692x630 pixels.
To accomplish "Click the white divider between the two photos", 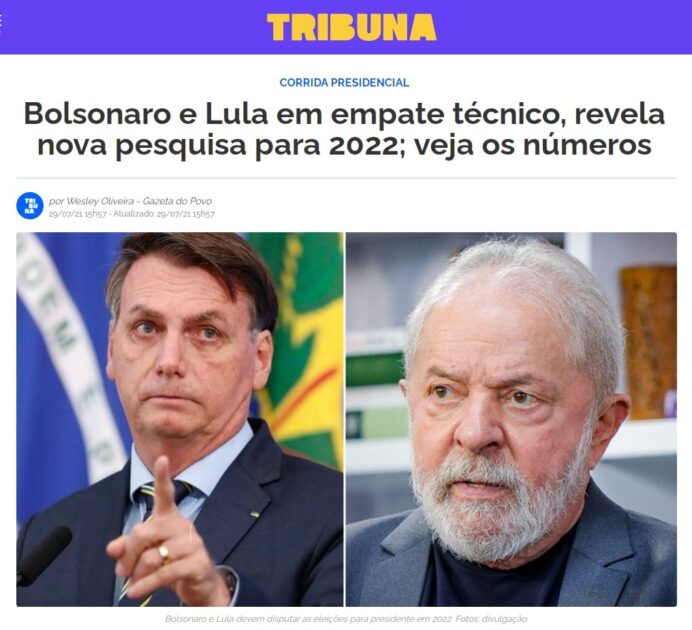I will (x=344, y=419).
